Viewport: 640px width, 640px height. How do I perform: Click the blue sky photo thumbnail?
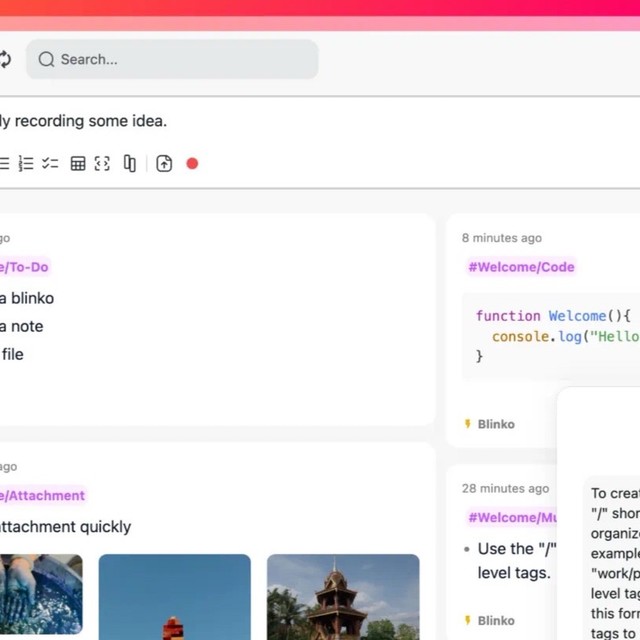point(175,597)
